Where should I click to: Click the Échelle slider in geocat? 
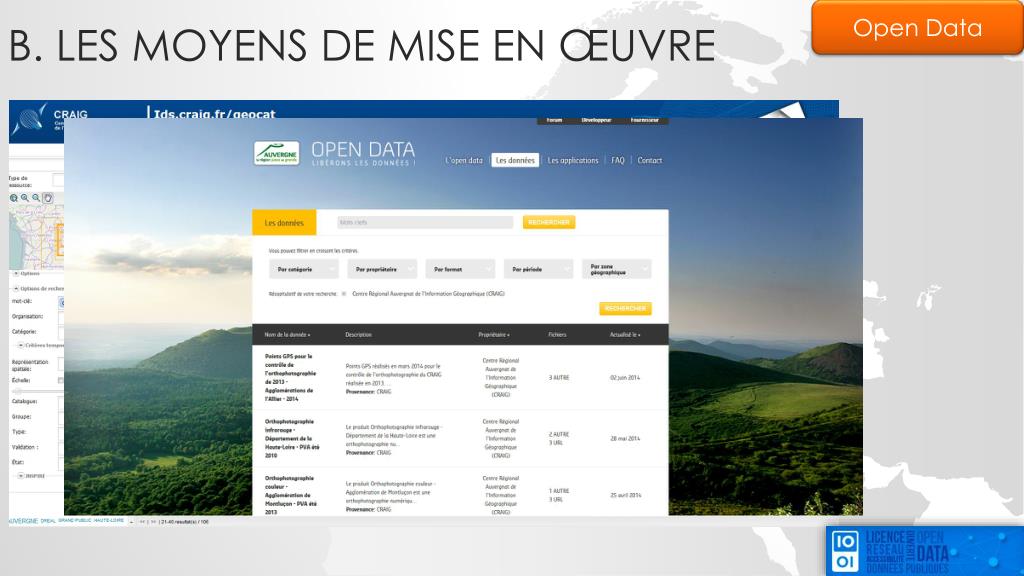pyautogui.click(x=37, y=391)
